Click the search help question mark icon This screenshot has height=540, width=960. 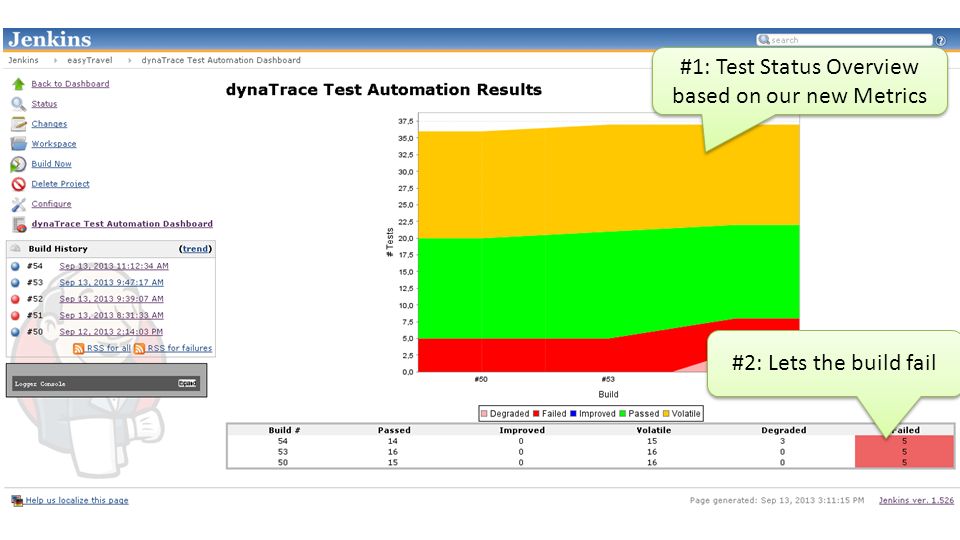(x=940, y=40)
